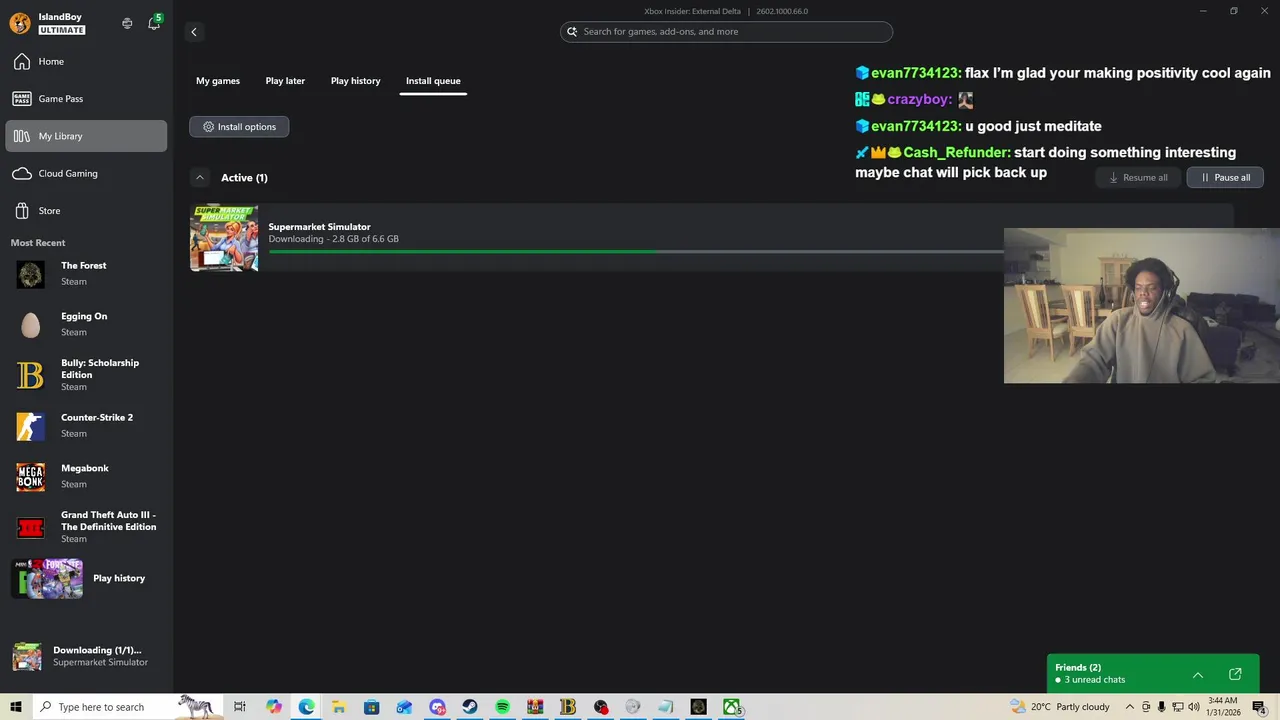Click the search games field

pos(726,32)
